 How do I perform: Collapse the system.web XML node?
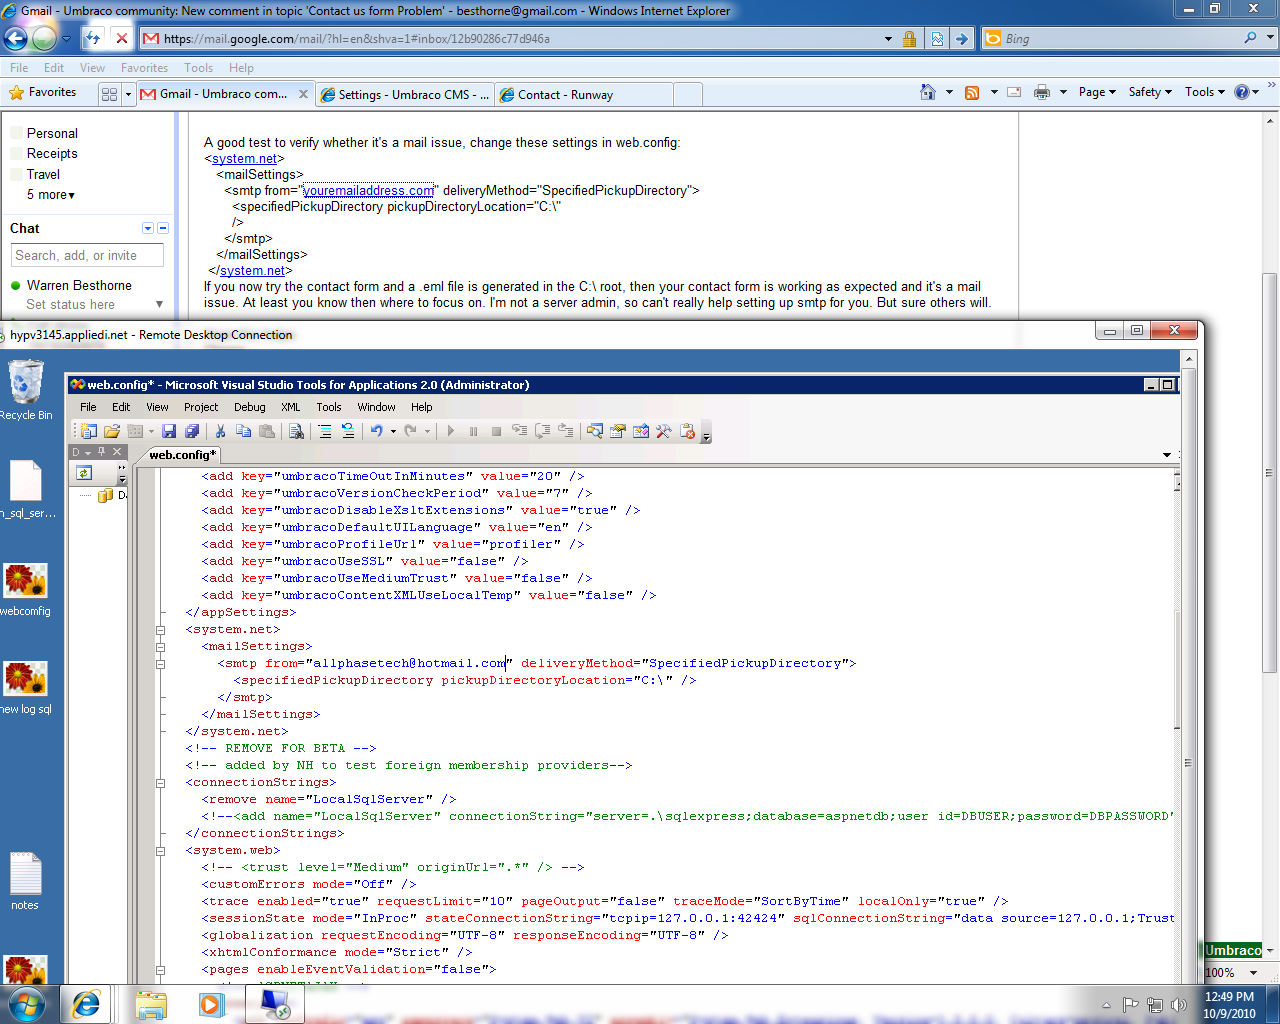pos(160,851)
